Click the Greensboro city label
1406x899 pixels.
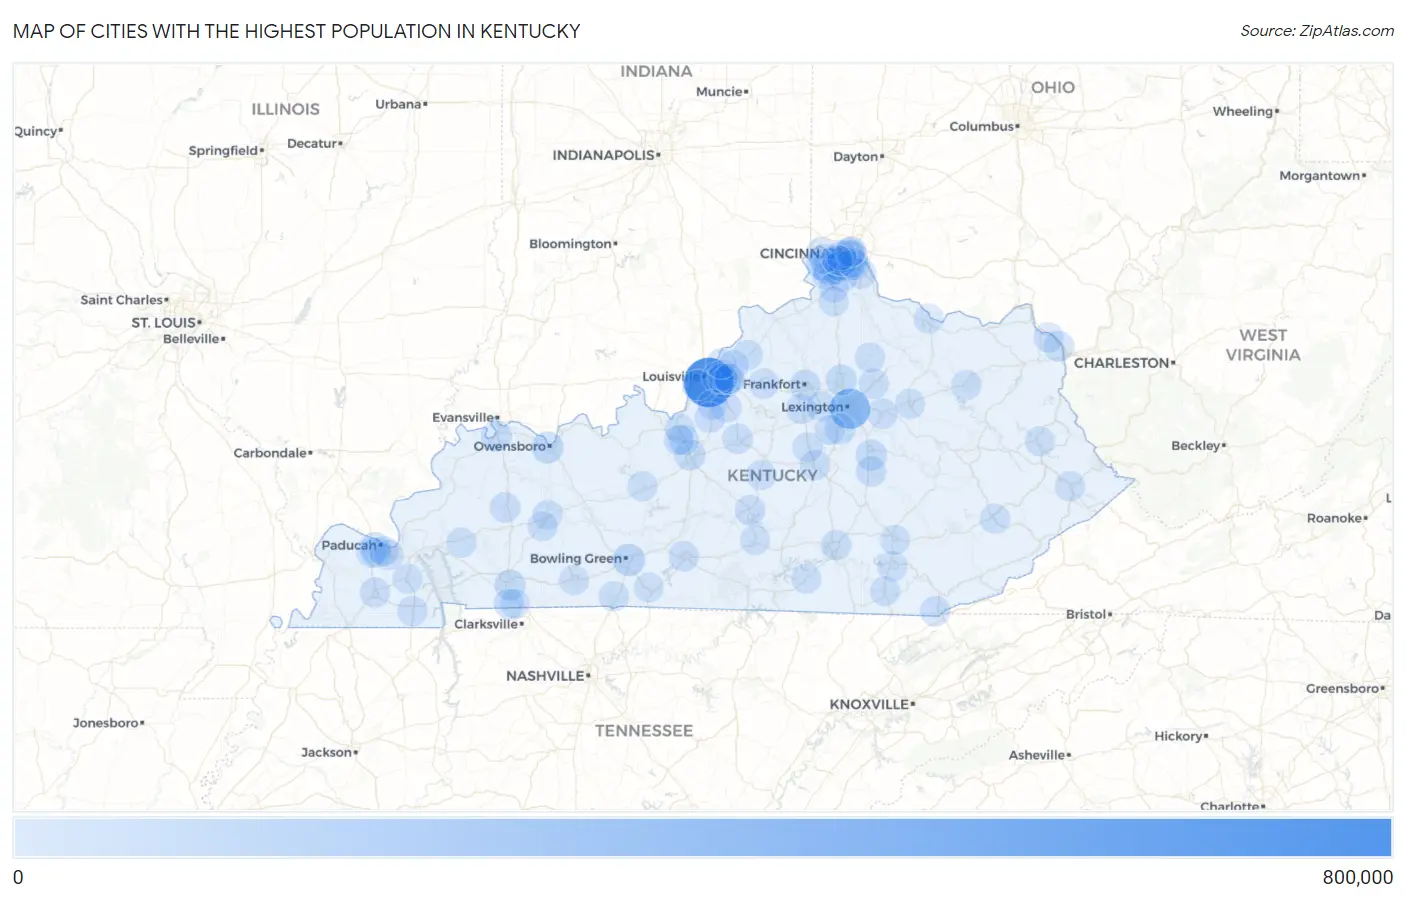tap(1343, 689)
